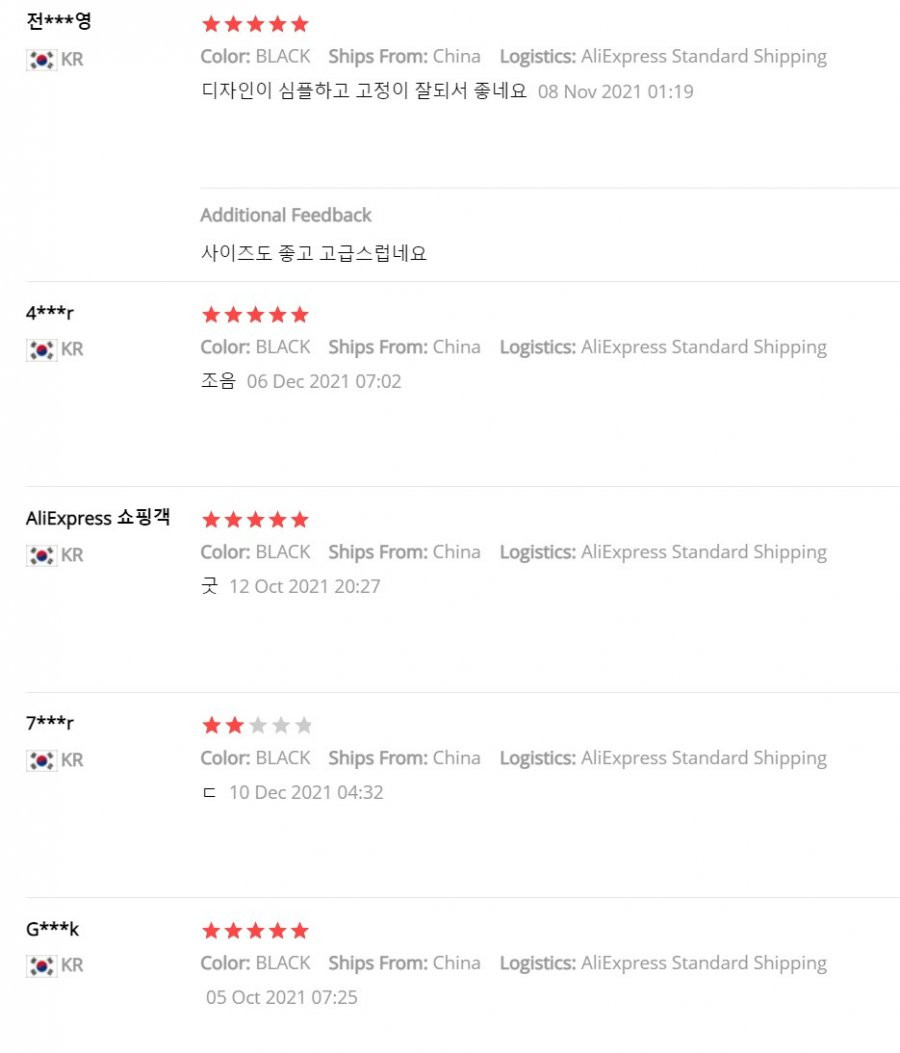Click the date 05 Oct 2021 07:25
Image resolution: width=900 pixels, height=1053 pixels.
[x=281, y=997]
